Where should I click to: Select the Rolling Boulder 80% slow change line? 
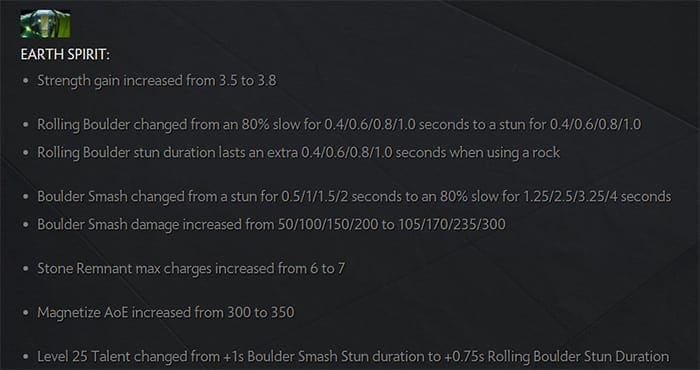(339, 125)
